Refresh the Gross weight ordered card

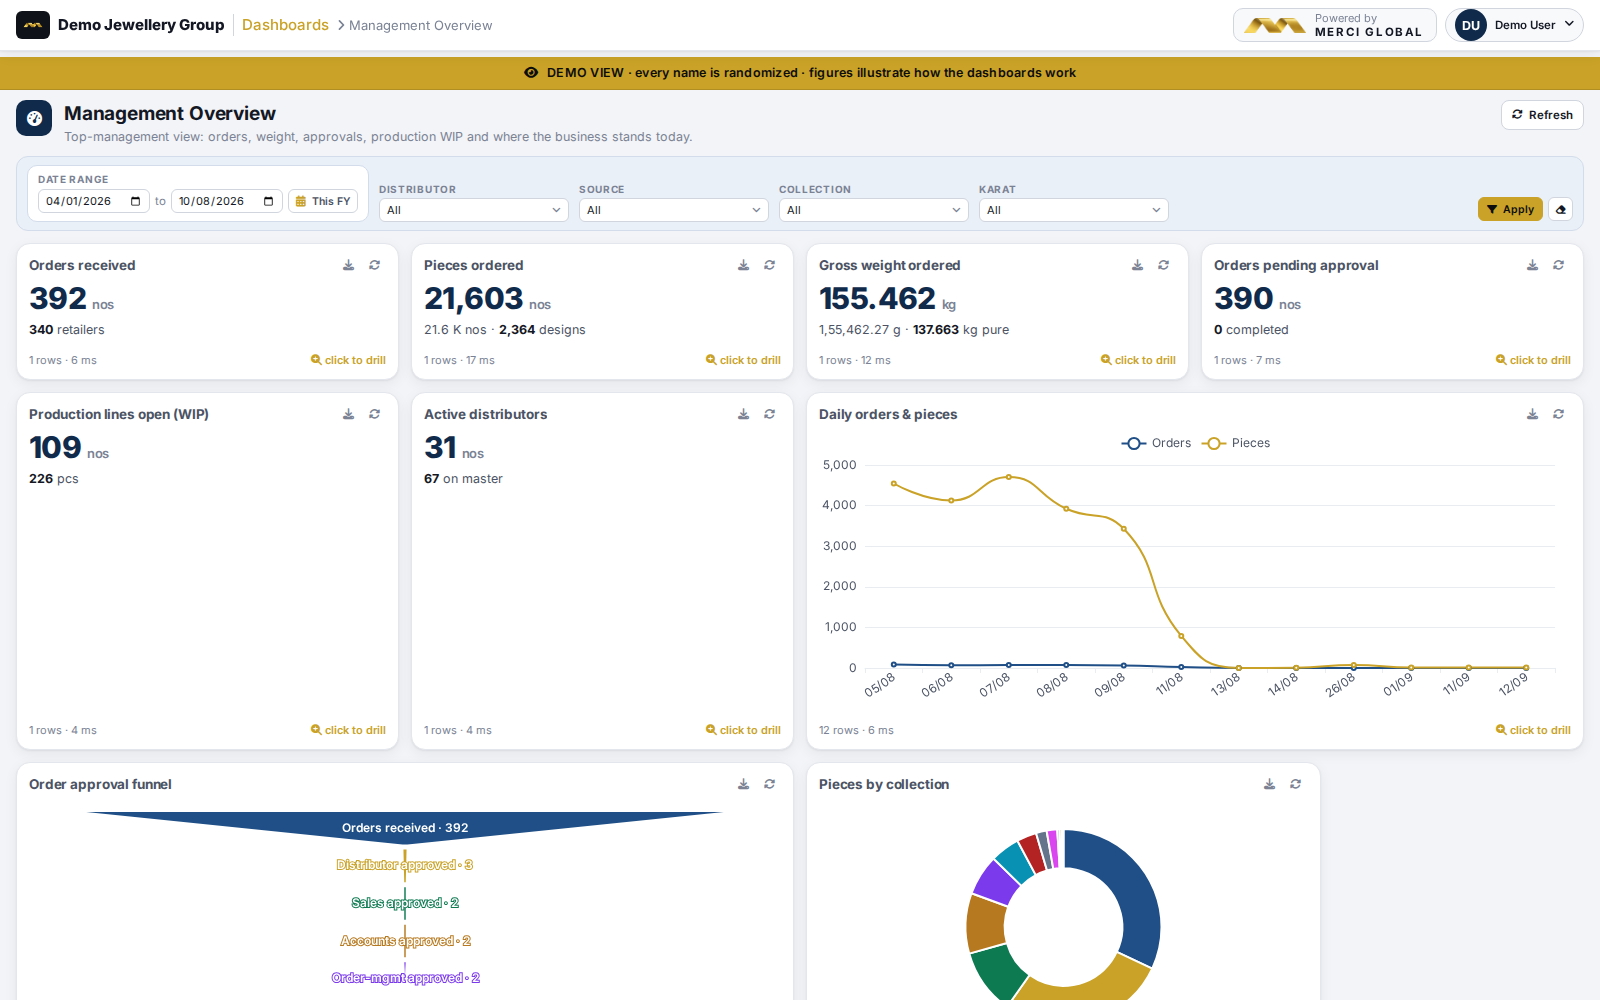tap(1163, 265)
